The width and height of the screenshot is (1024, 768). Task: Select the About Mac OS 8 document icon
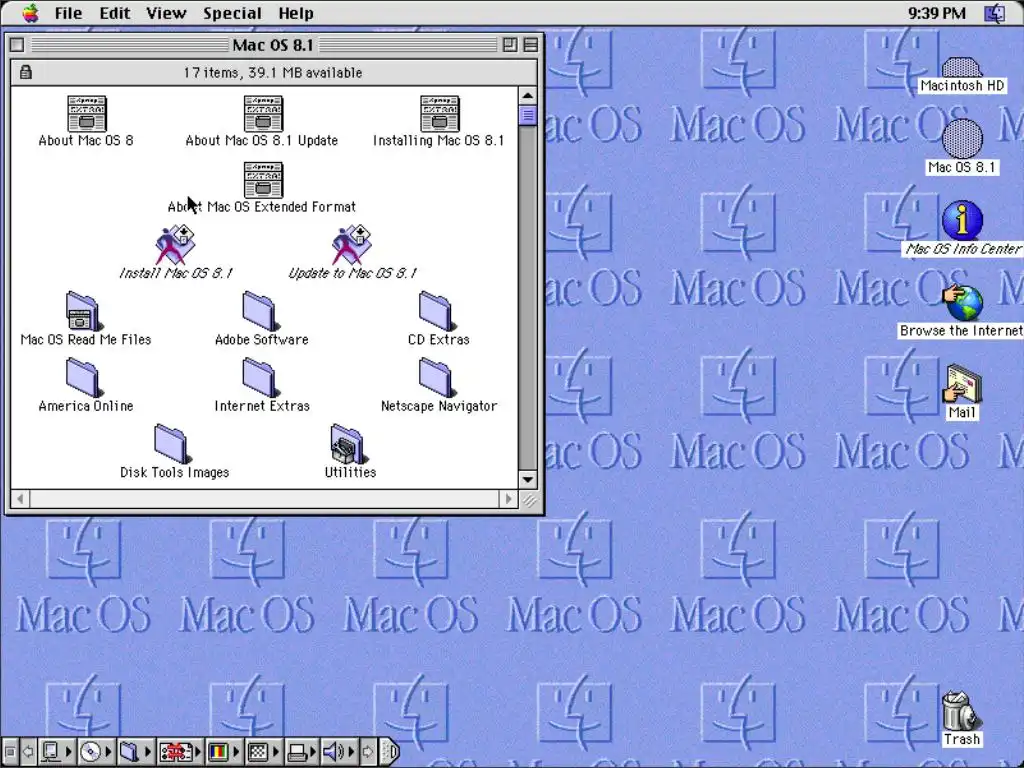(87, 114)
